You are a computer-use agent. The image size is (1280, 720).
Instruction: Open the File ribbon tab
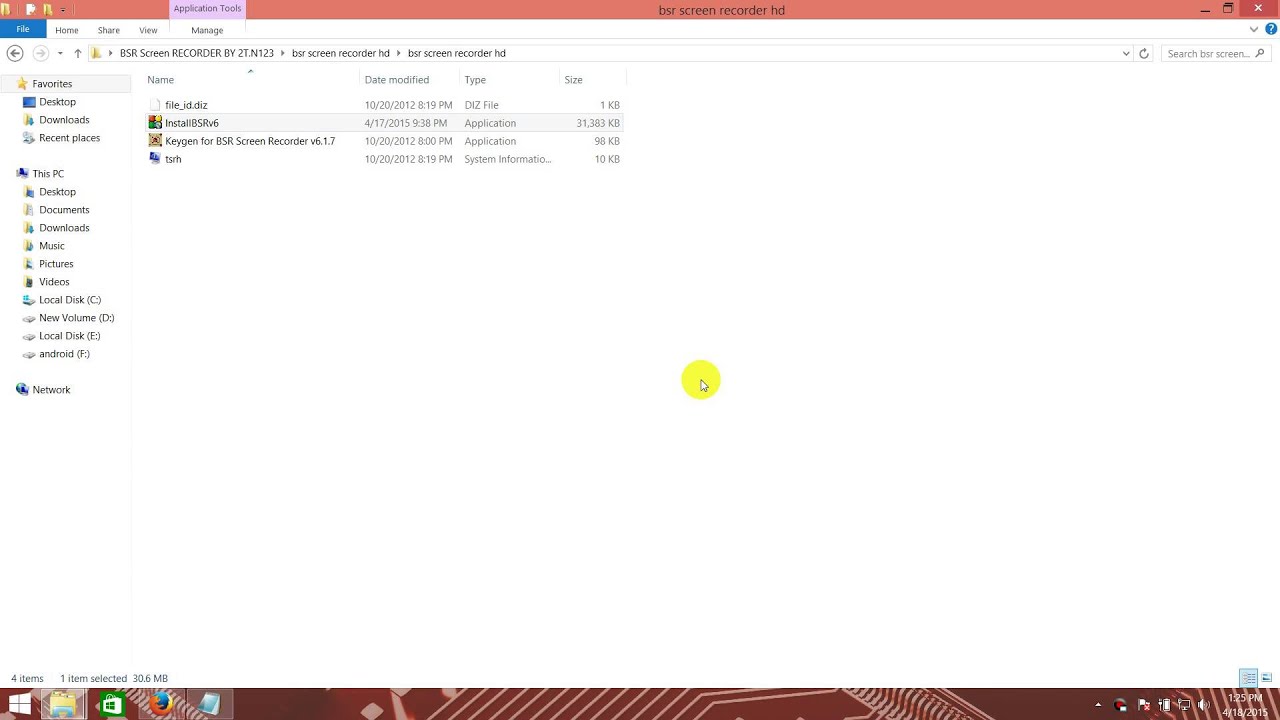22,30
